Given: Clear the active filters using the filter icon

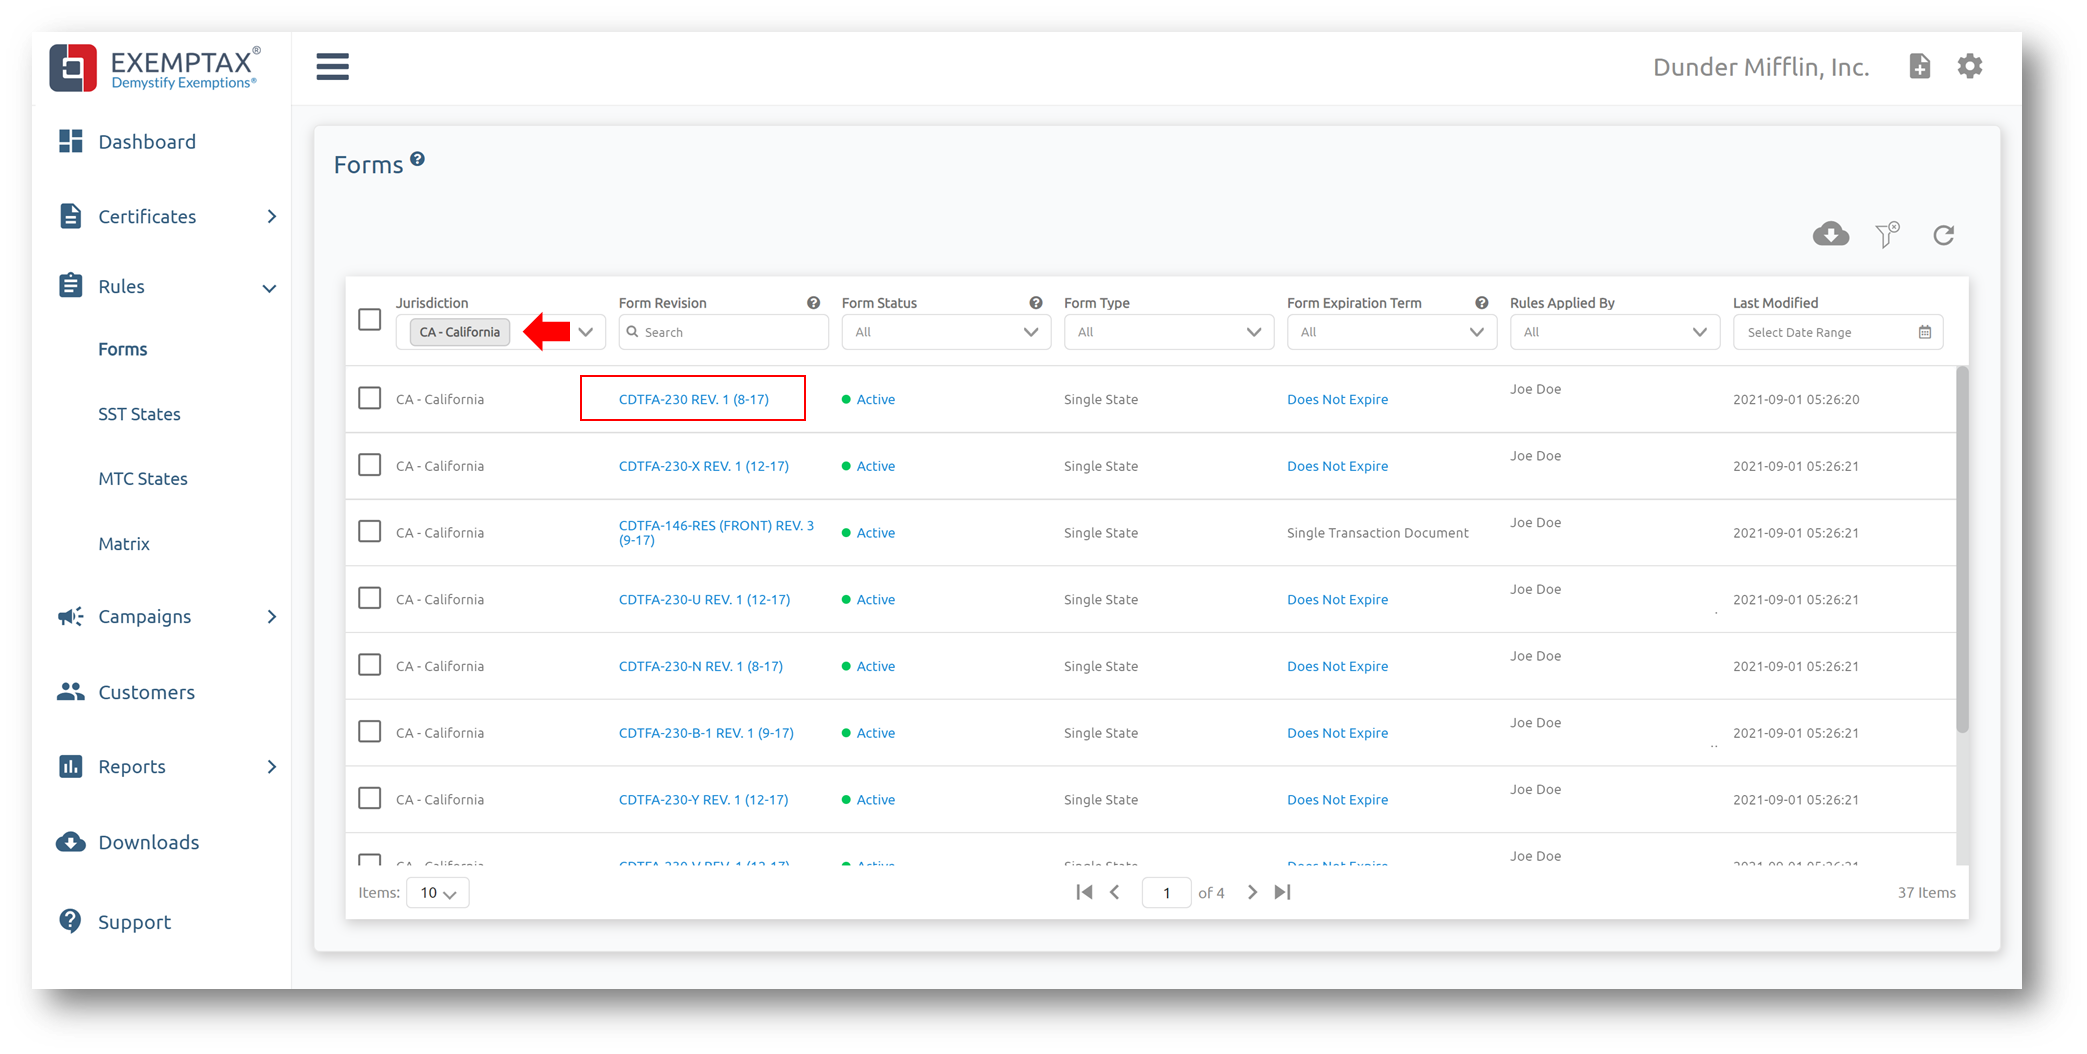Looking at the screenshot, I should pos(1888,234).
